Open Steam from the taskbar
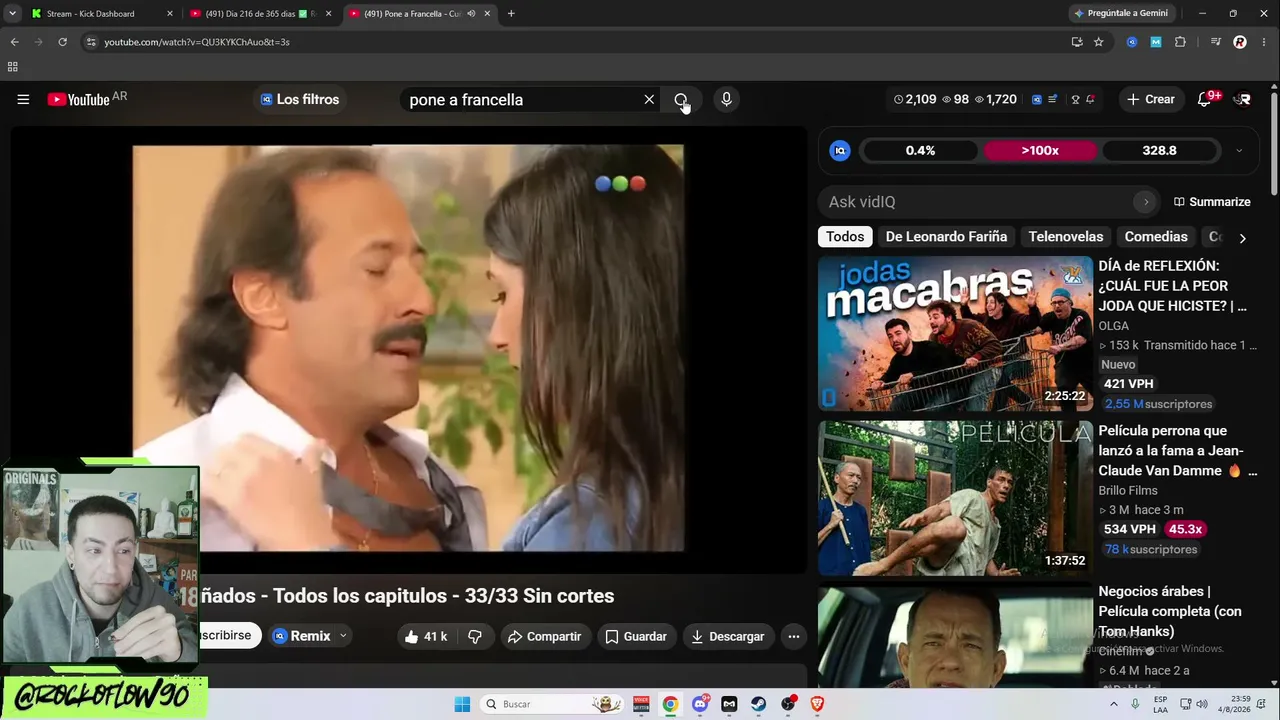Screen dimensions: 1280x720 point(759,704)
